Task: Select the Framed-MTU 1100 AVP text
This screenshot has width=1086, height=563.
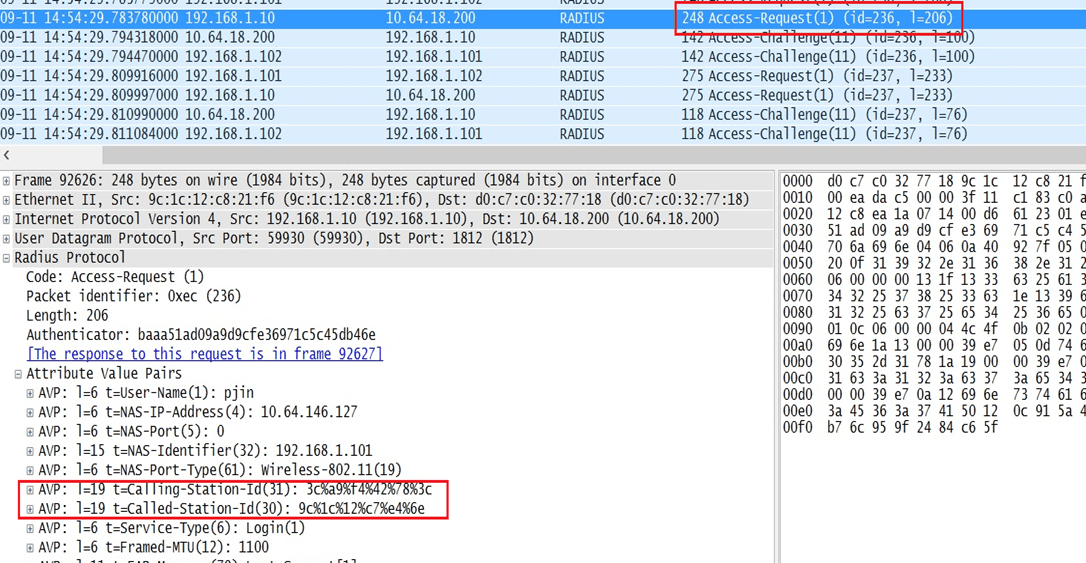Action: [x=154, y=548]
